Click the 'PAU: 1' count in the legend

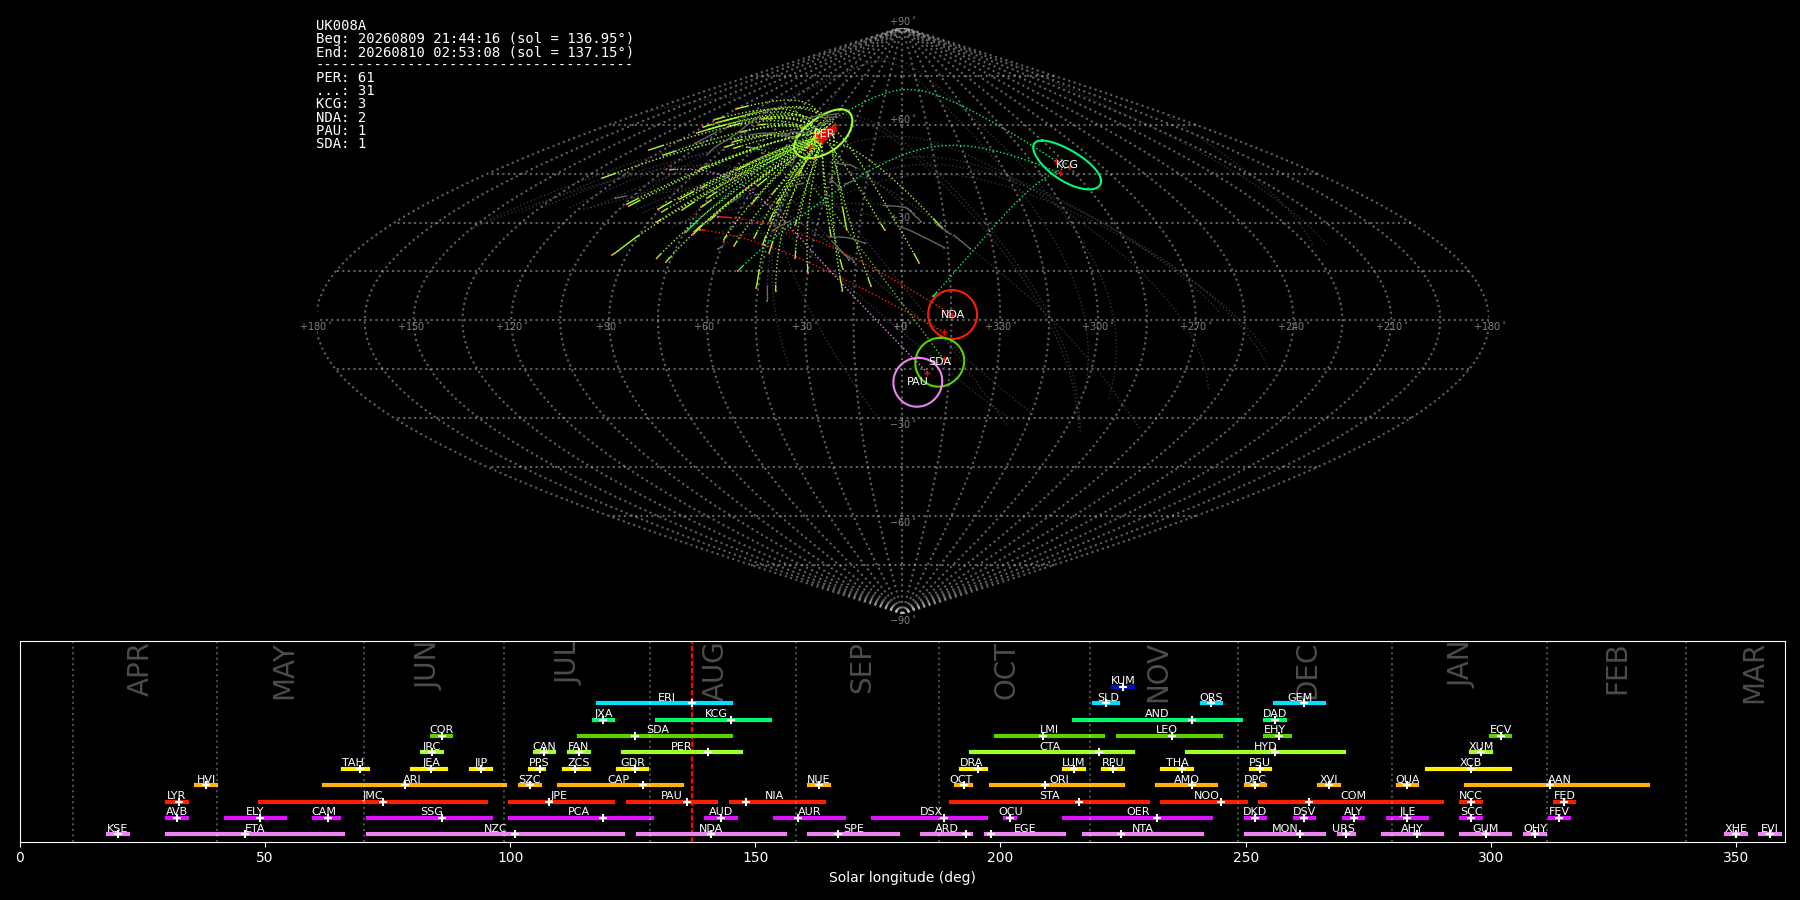click(341, 130)
